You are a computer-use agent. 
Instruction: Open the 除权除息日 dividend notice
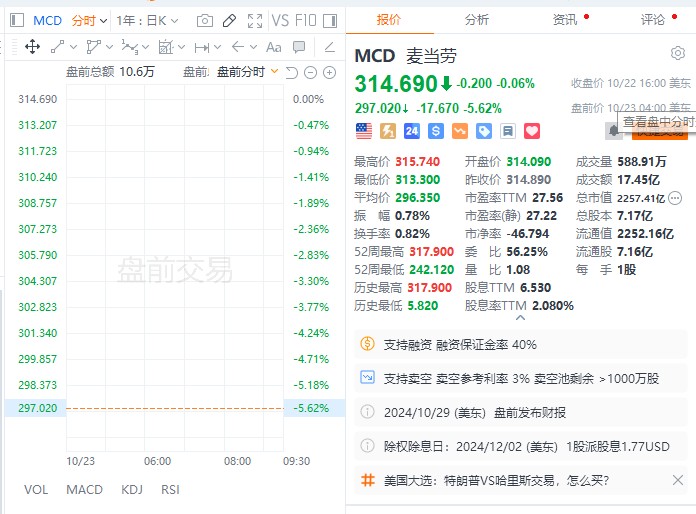pyautogui.click(x=521, y=446)
